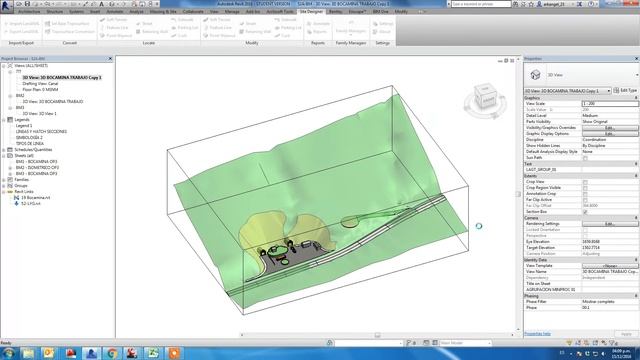Toggle the Crop View checkbox

click(x=585, y=182)
